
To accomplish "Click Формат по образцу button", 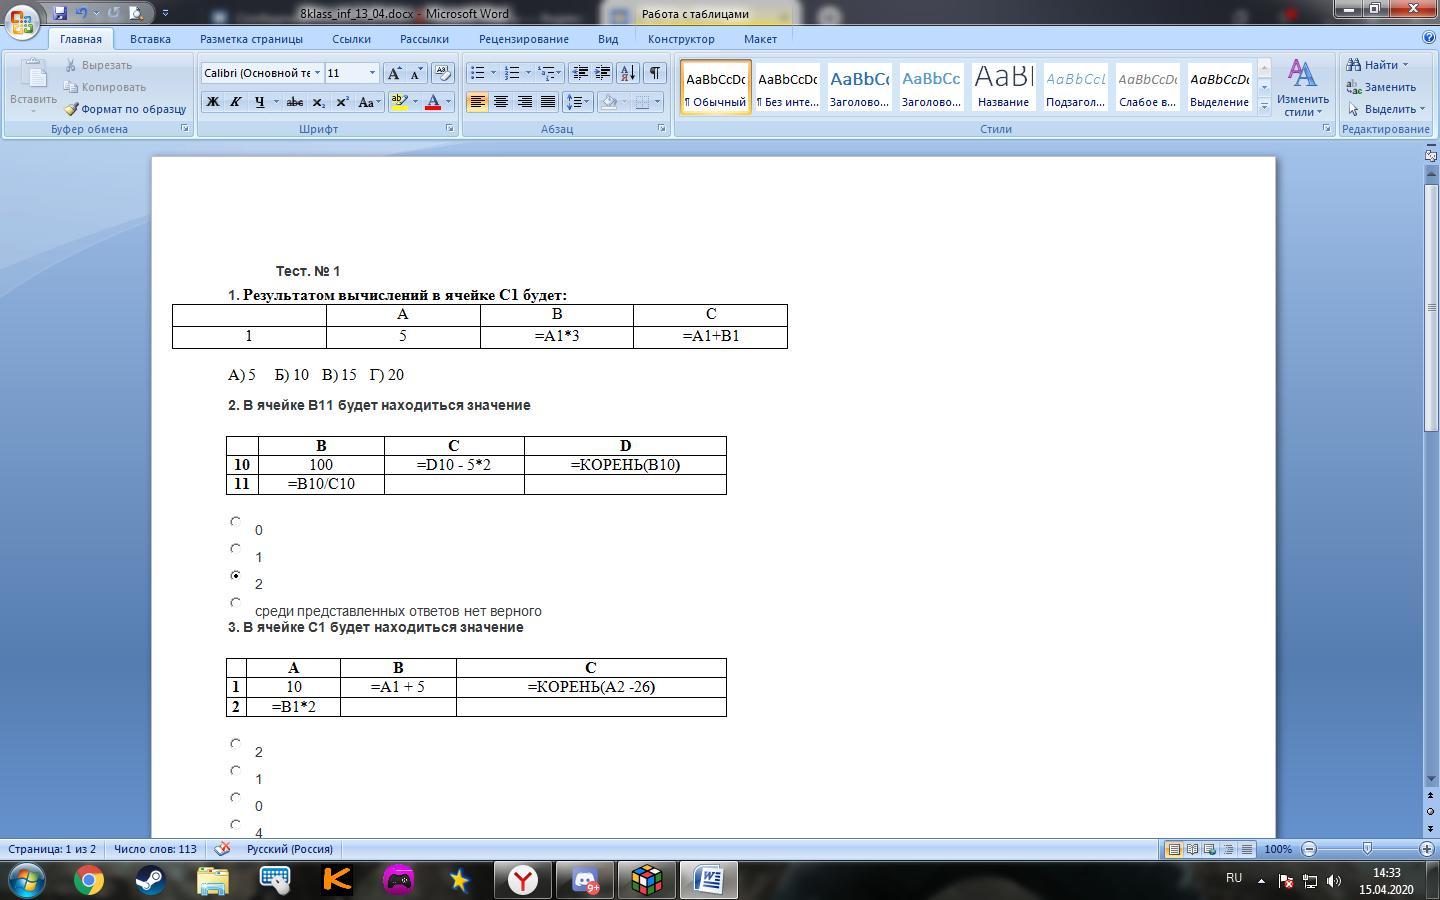I will click(x=126, y=109).
